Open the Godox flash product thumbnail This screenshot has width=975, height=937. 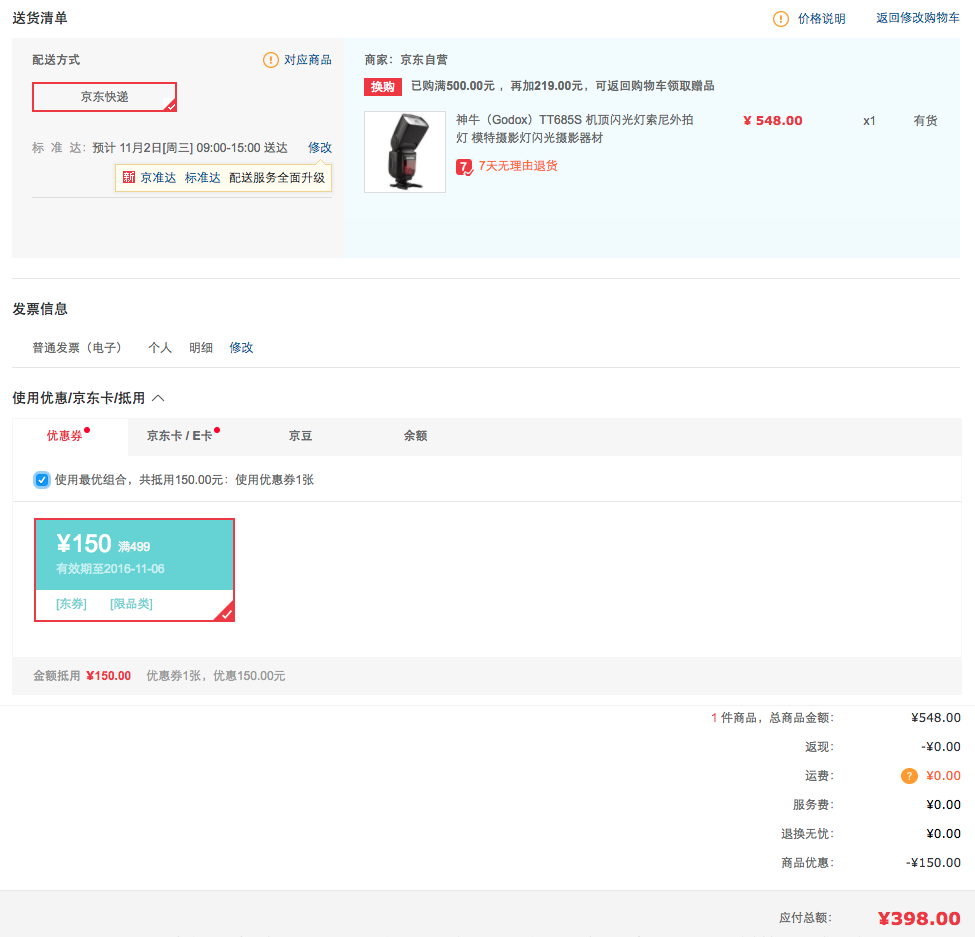pyautogui.click(x=405, y=152)
